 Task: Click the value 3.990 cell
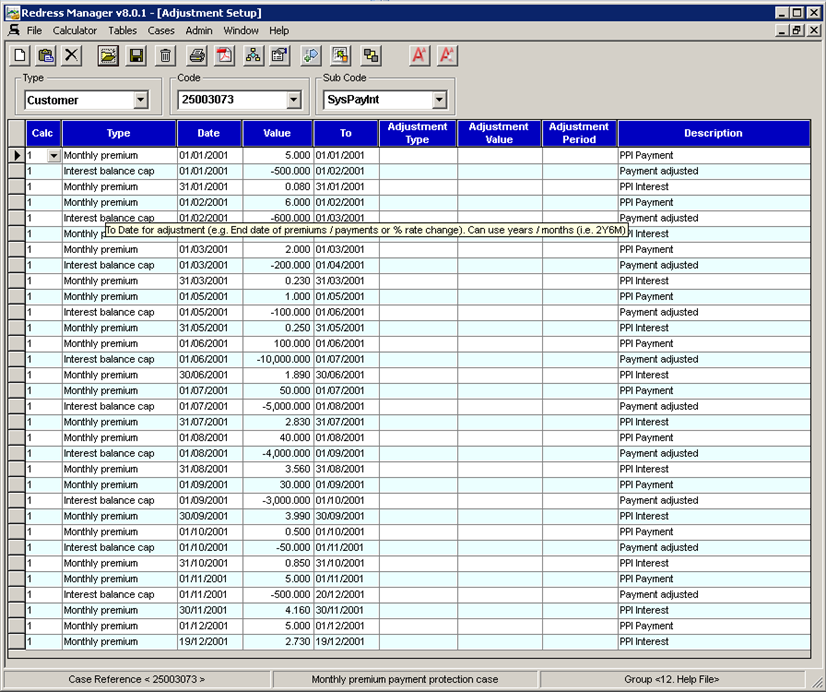point(278,516)
